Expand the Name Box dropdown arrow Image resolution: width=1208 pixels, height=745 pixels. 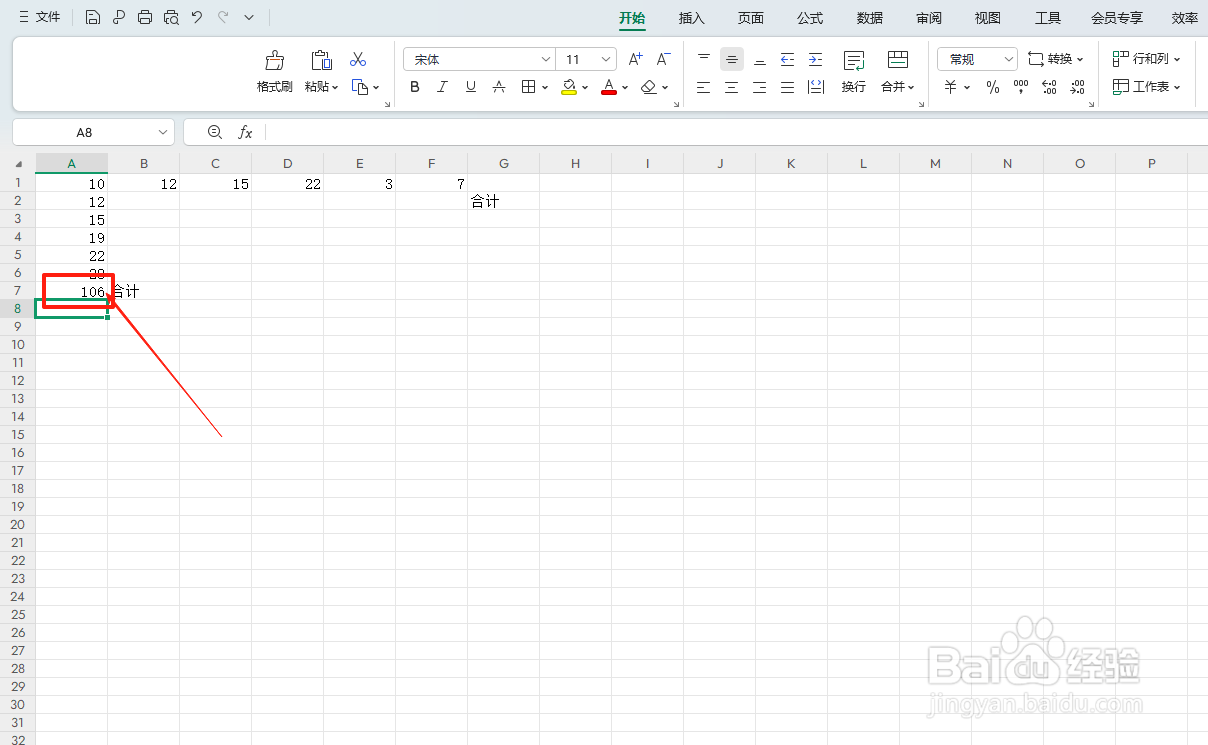(164, 132)
